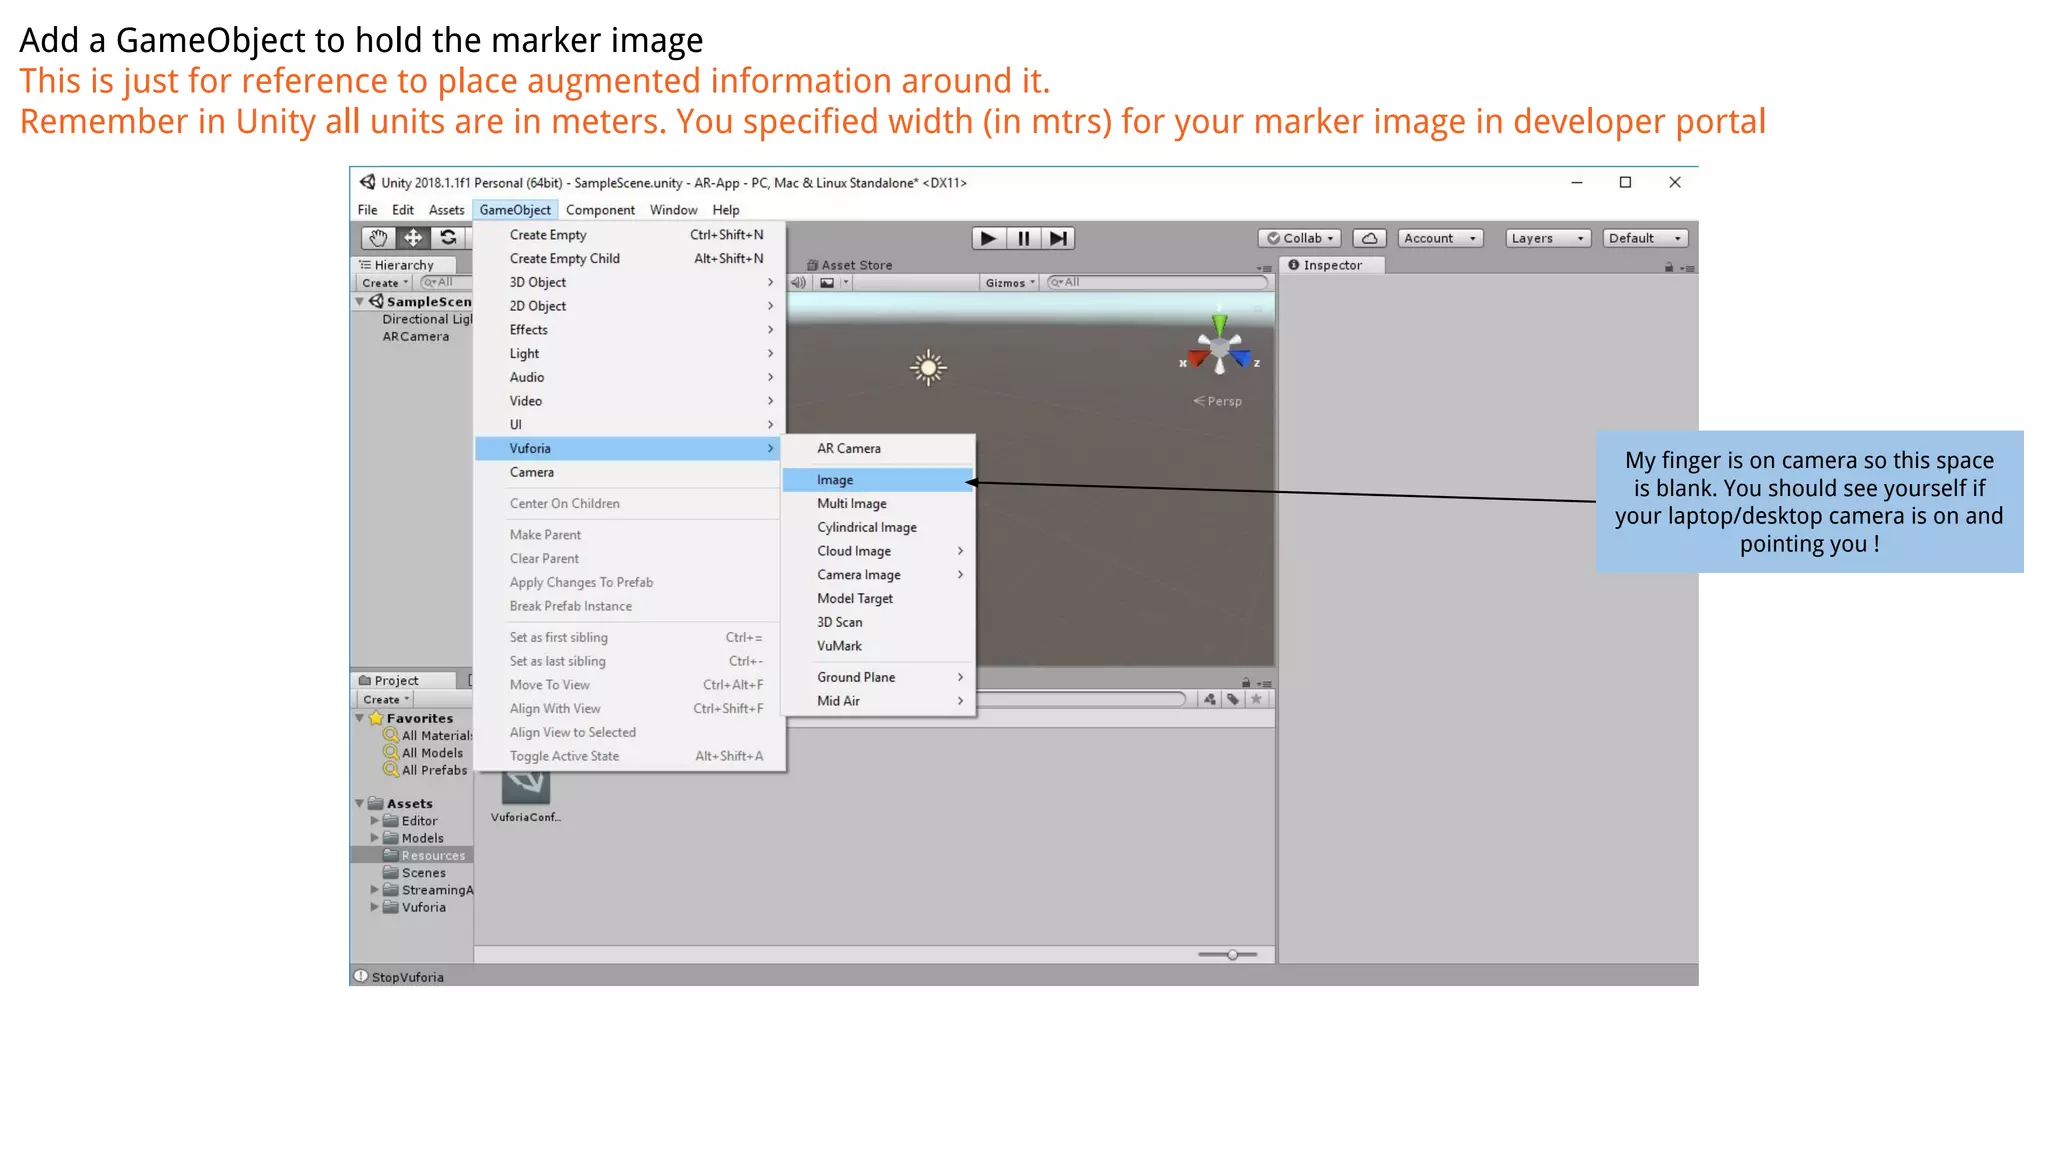The image size is (2048, 1152).
Task: Select the Scenes folder
Action: [415, 873]
